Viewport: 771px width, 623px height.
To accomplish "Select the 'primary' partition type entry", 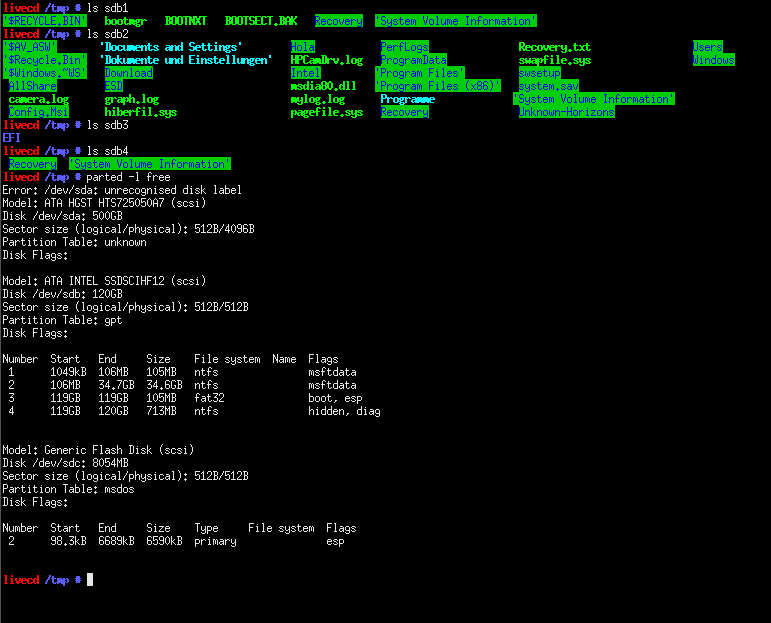I will pos(215,541).
